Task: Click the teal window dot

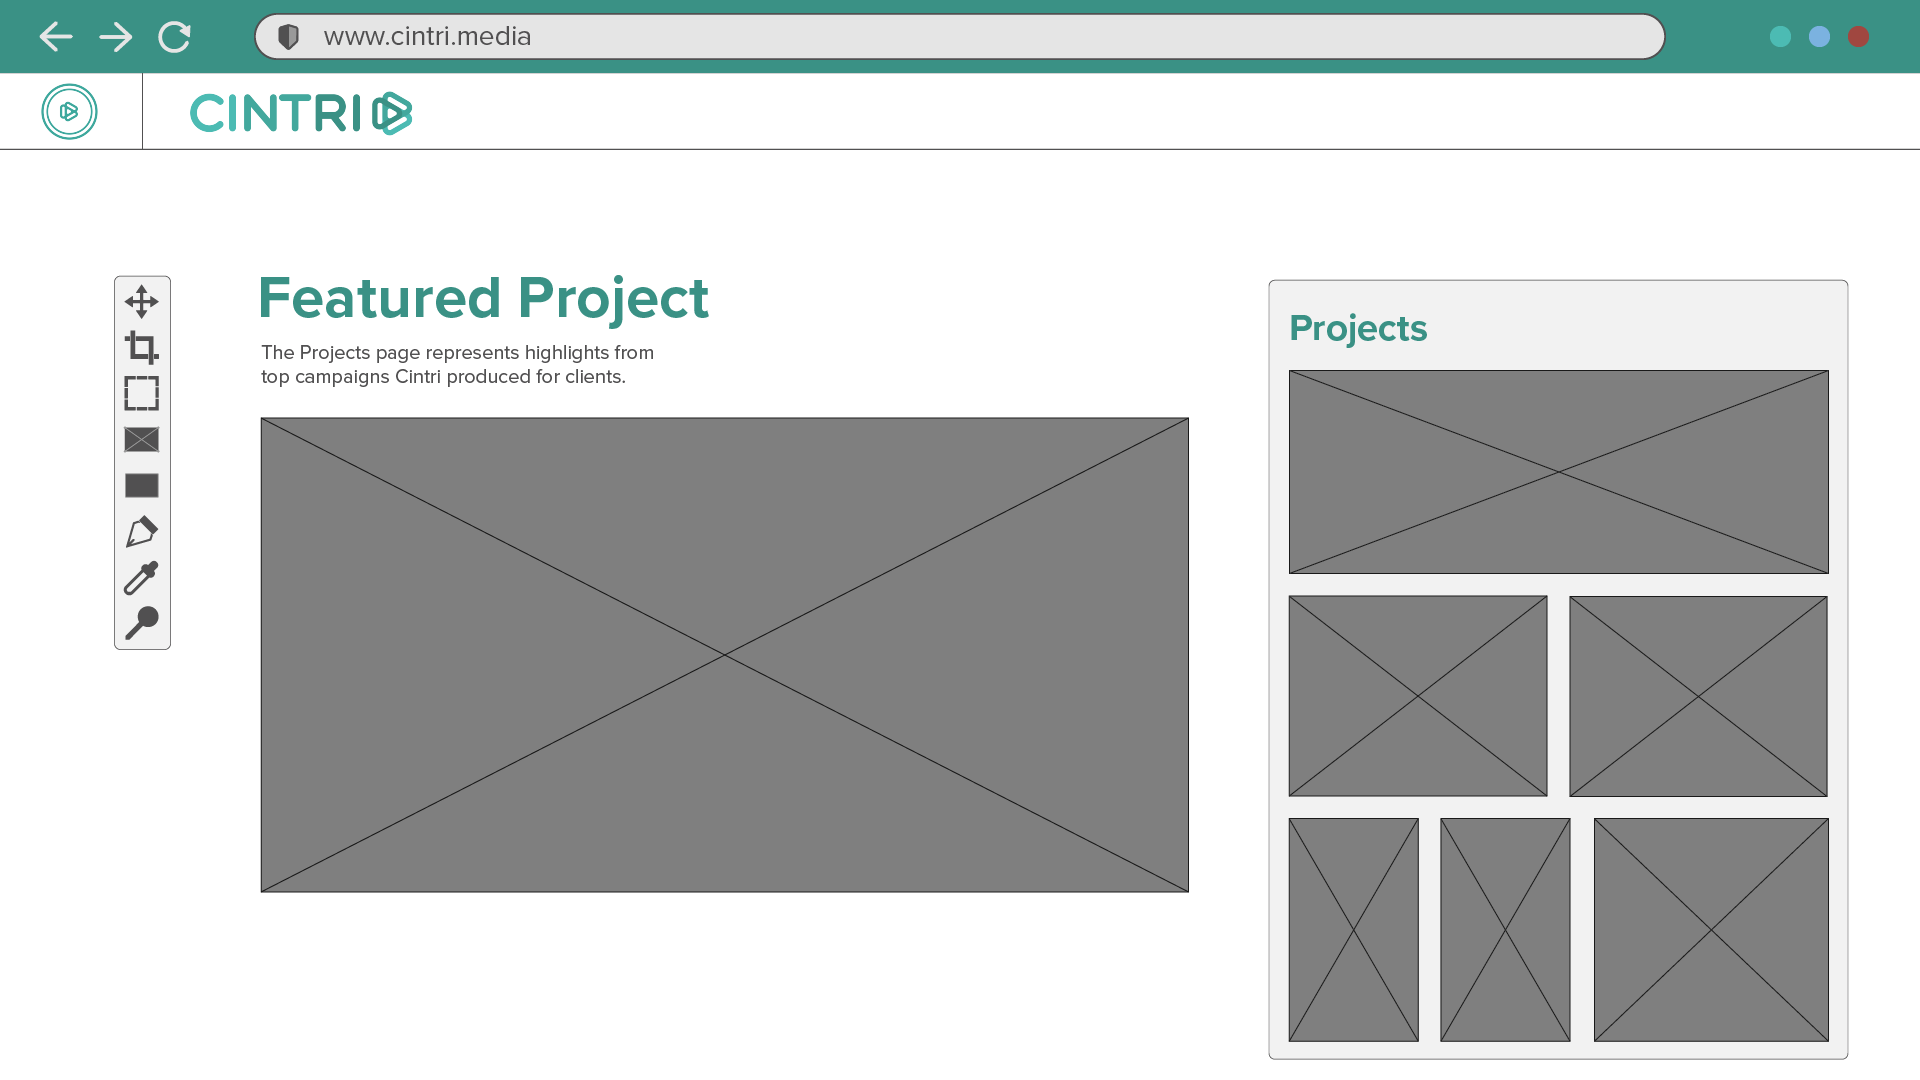Action: click(x=1780, y=37)
